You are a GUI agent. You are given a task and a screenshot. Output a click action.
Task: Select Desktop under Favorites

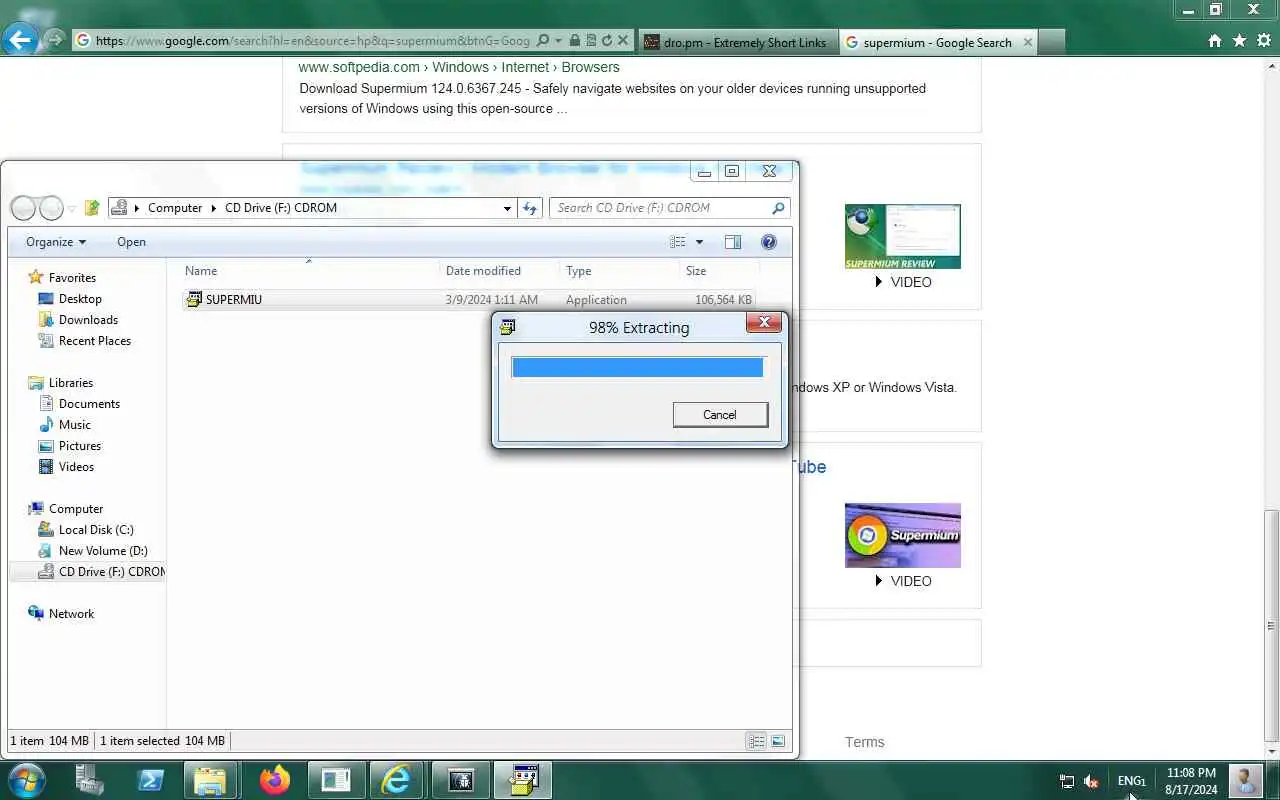(80, 299)
